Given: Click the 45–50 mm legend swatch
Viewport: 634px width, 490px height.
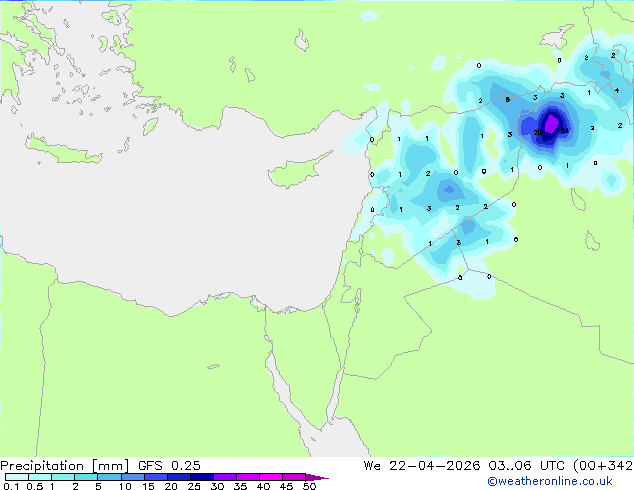Looking at the screenshot, I should coord(294,477).
